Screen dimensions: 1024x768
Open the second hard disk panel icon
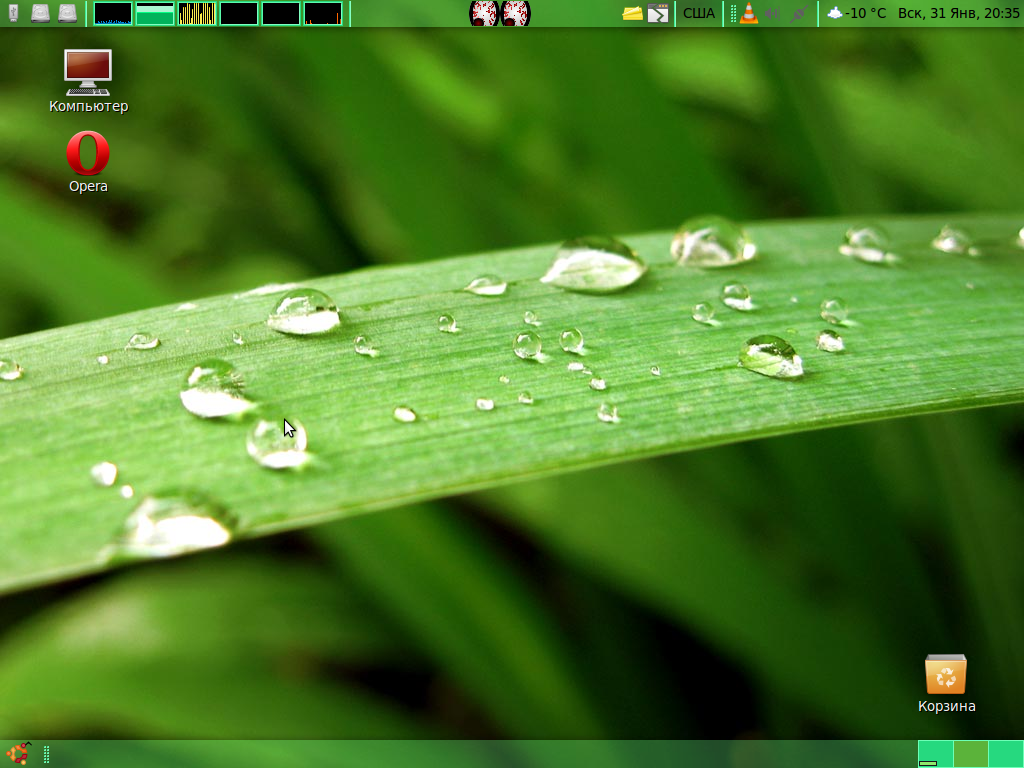click(x=67, y=13)
